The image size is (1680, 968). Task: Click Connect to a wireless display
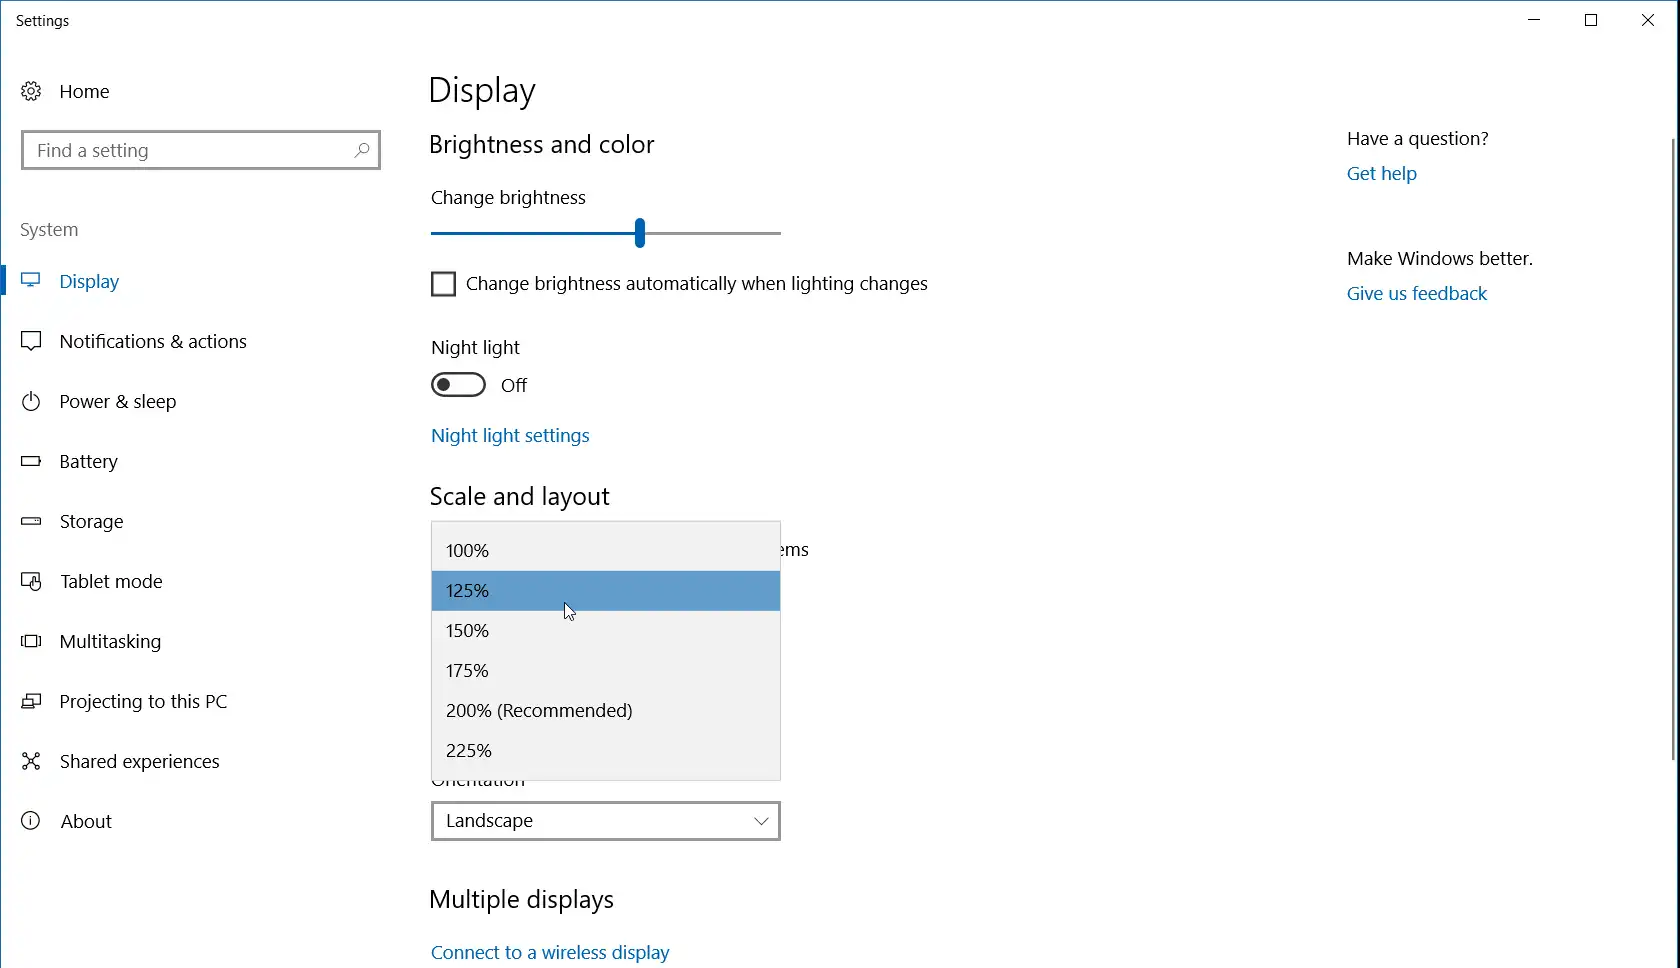tap(549, 951)
